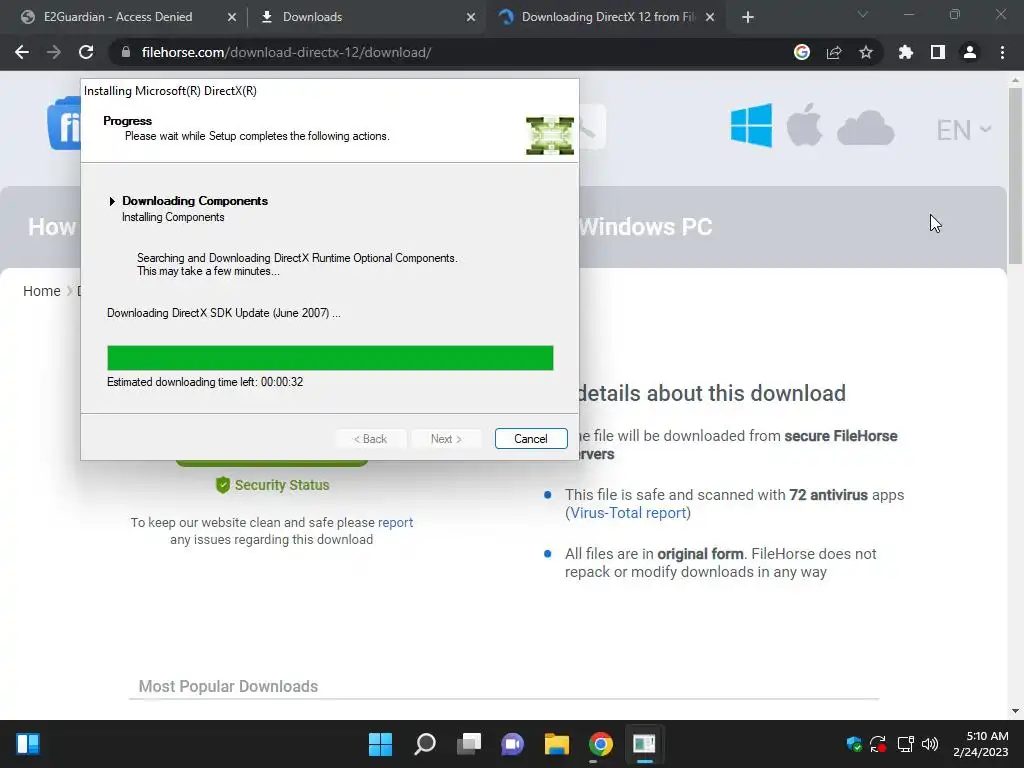Screen dimensions: 1024x768
Task: Open Chrome three-dot menu
Action: click(x=1002, y=52)
